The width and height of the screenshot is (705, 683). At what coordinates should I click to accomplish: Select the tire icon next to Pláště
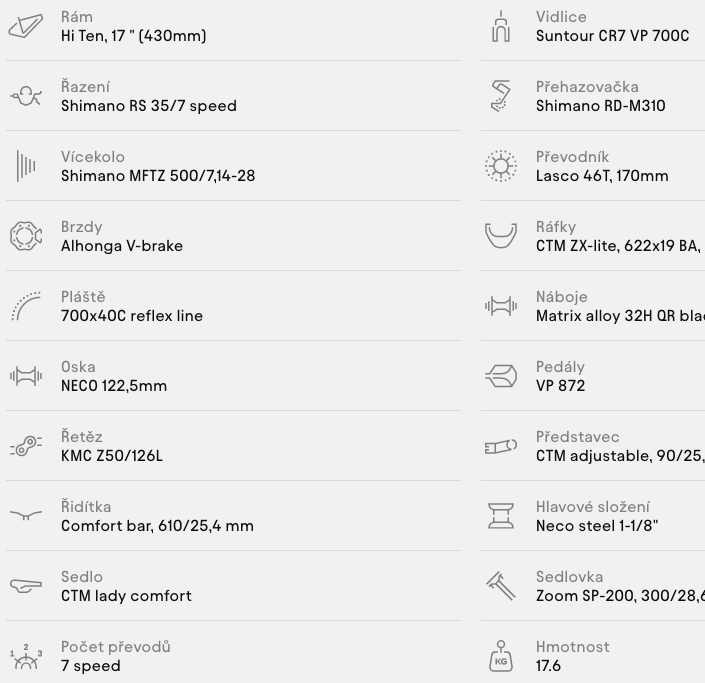(26, 306)
